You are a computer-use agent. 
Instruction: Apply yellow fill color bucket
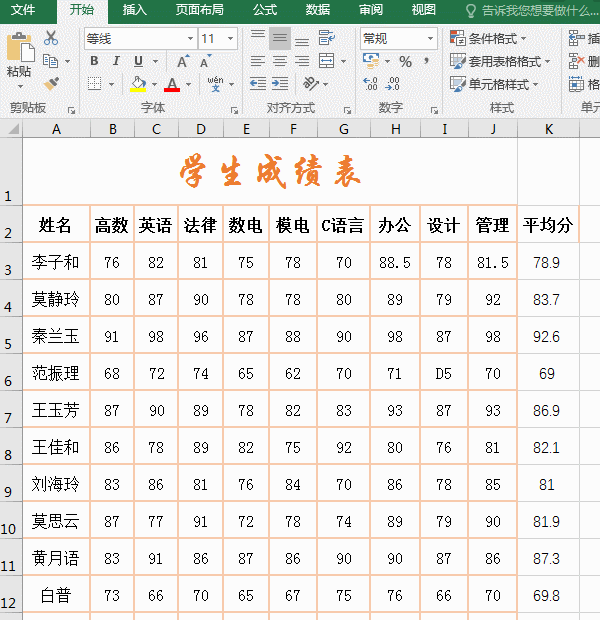(138, 84)
